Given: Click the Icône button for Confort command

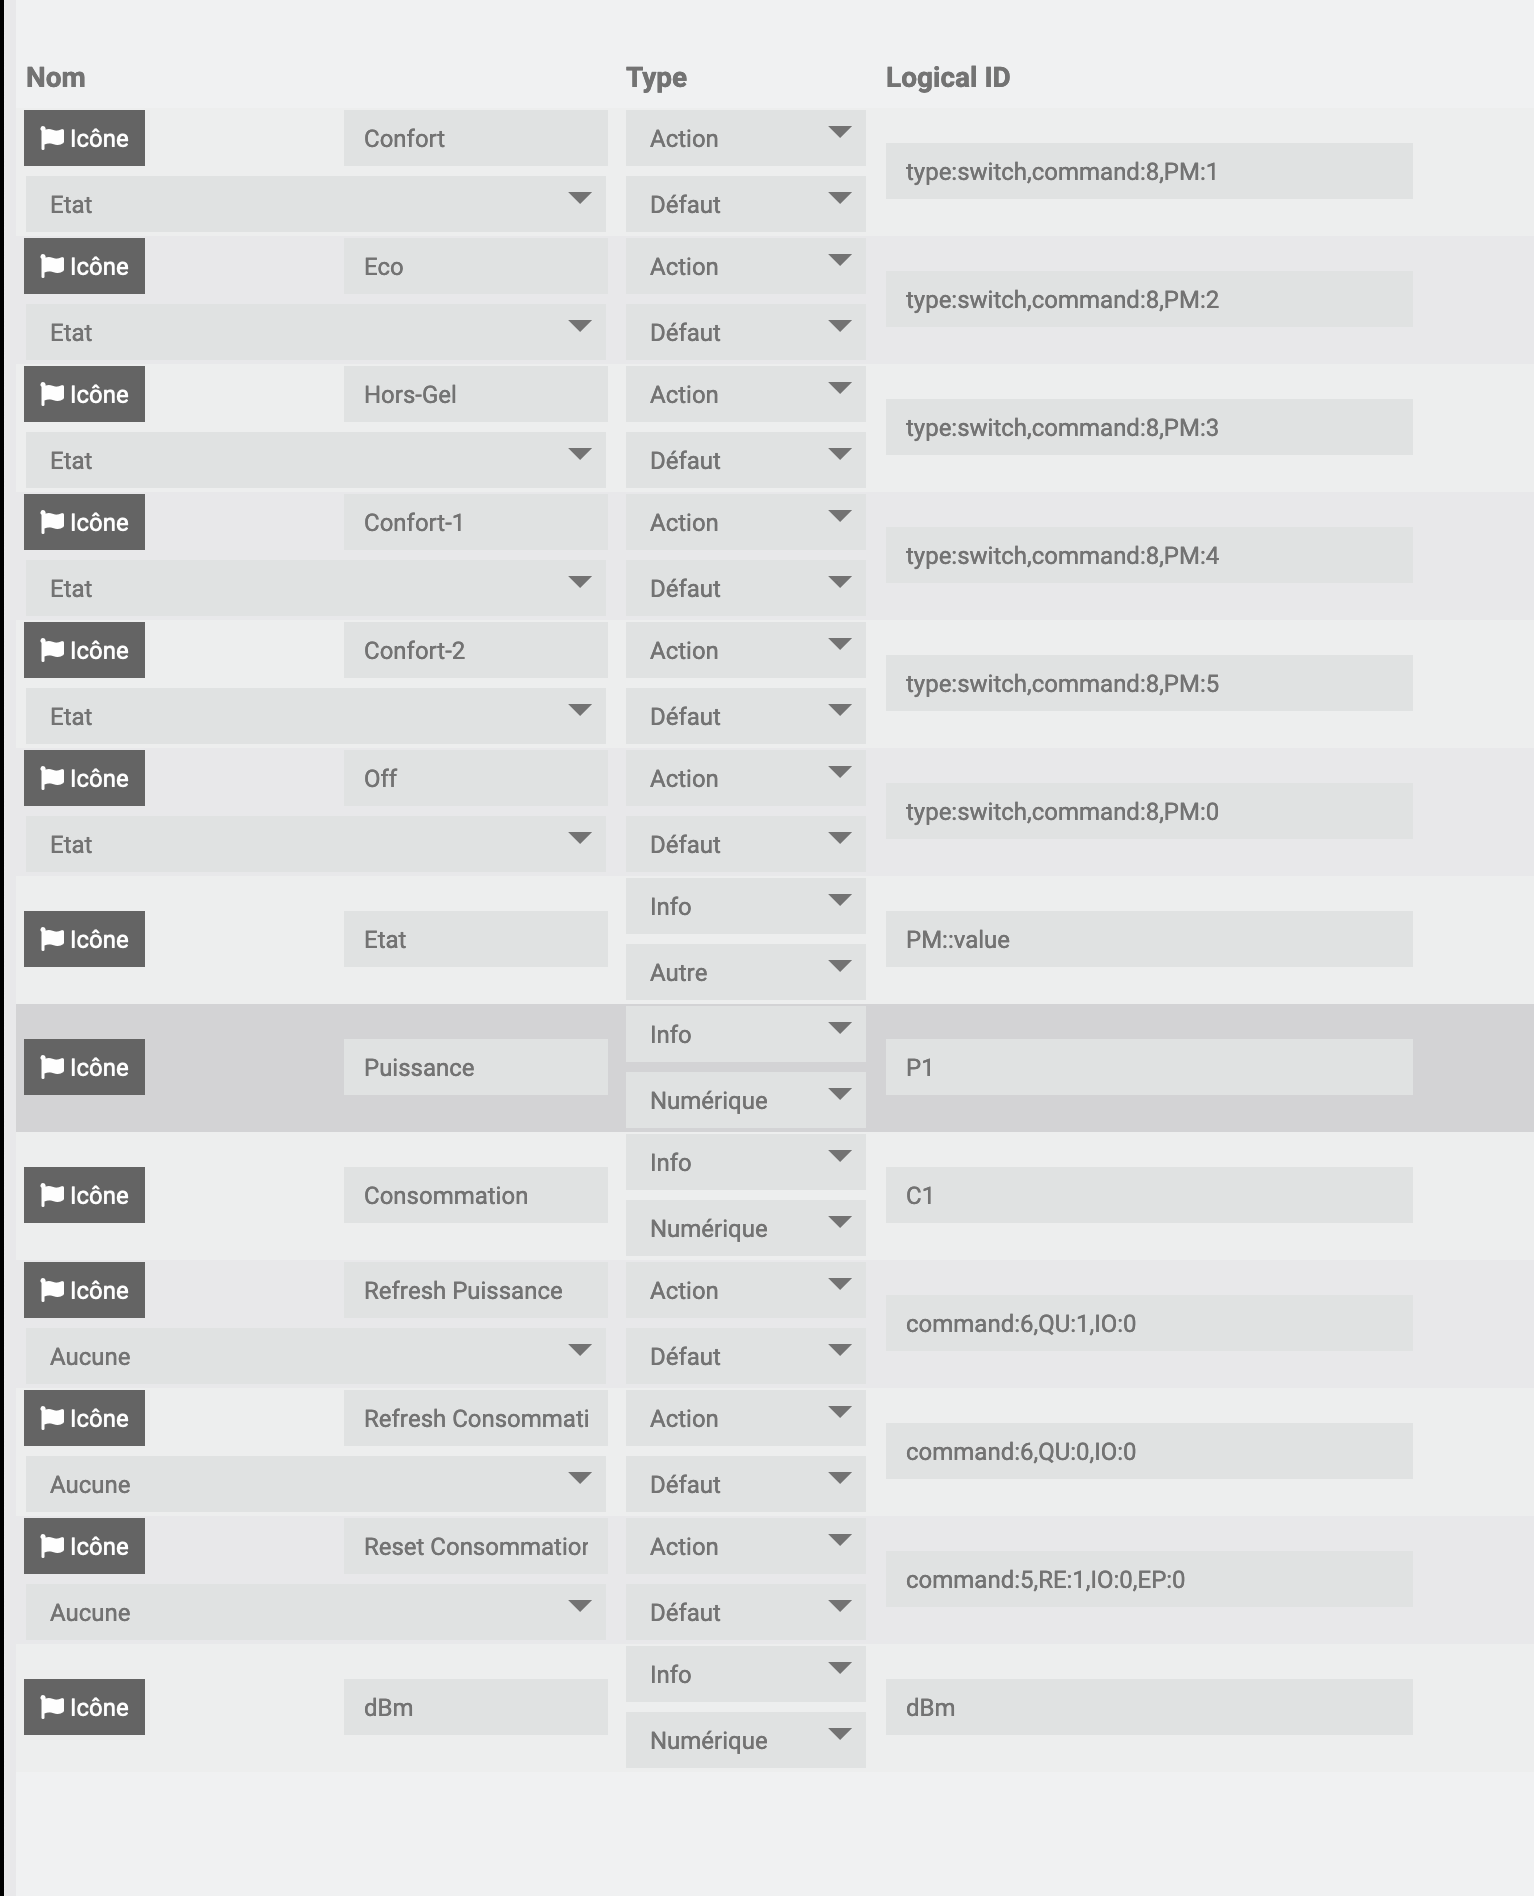Looking at the screenshot, I should pyautogui.click(x=84, y=138).
